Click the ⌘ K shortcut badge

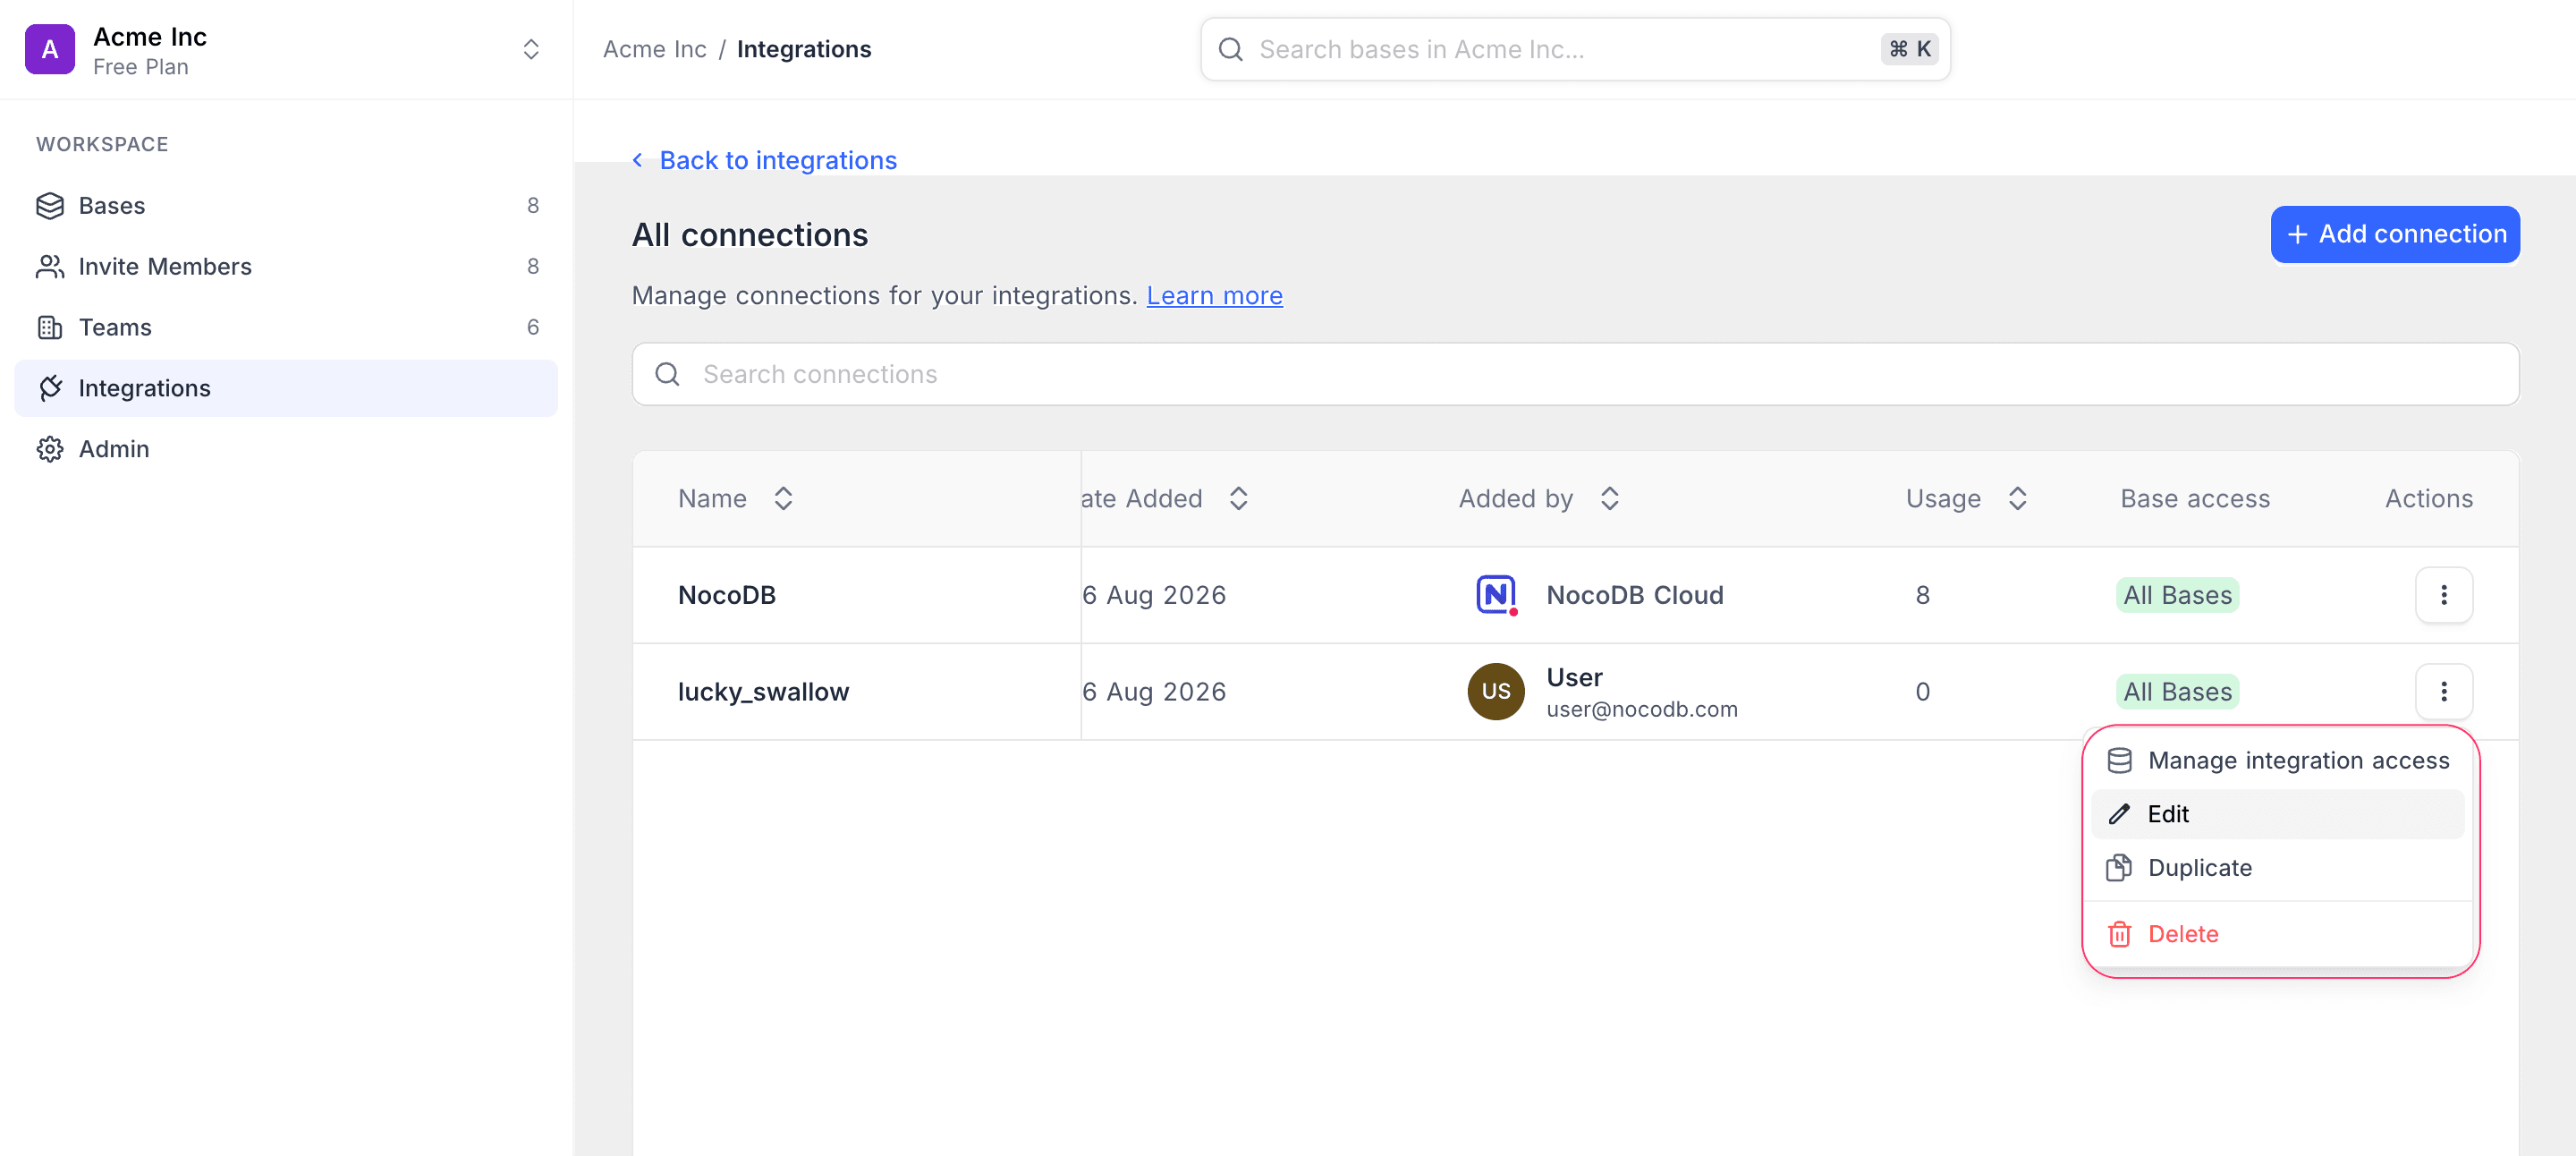pyautogui.click(x=1910, y=49)
